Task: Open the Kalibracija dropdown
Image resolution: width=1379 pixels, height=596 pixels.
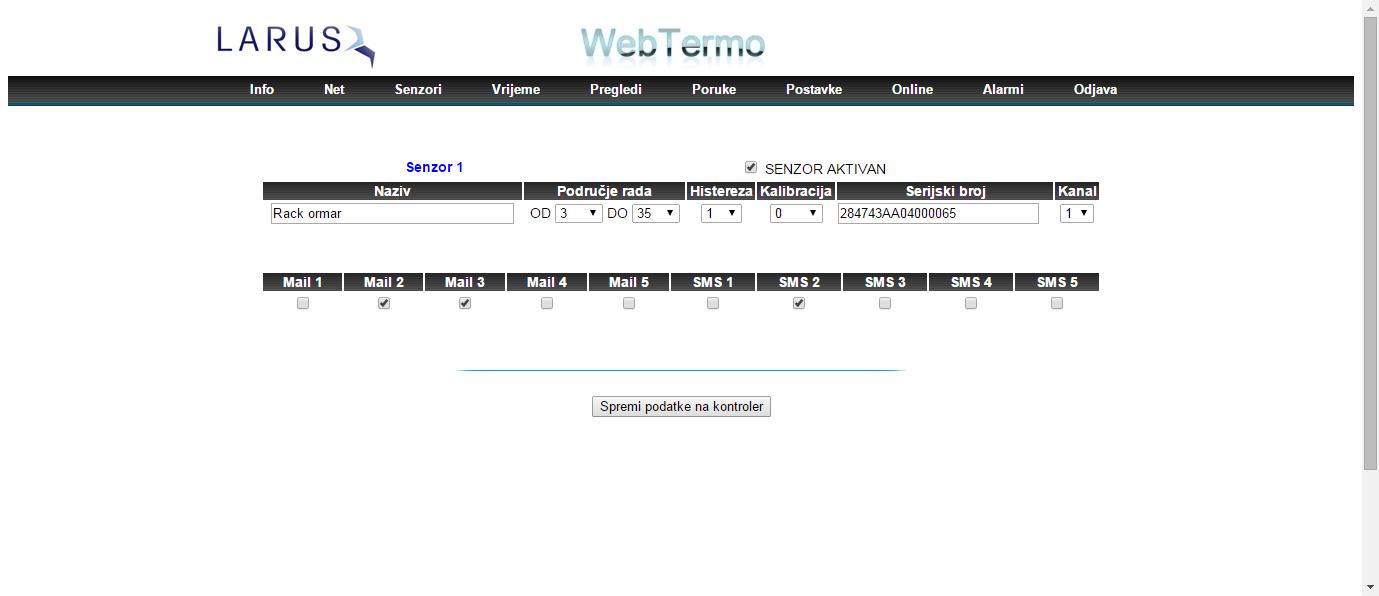Action: tap(796, 213)
